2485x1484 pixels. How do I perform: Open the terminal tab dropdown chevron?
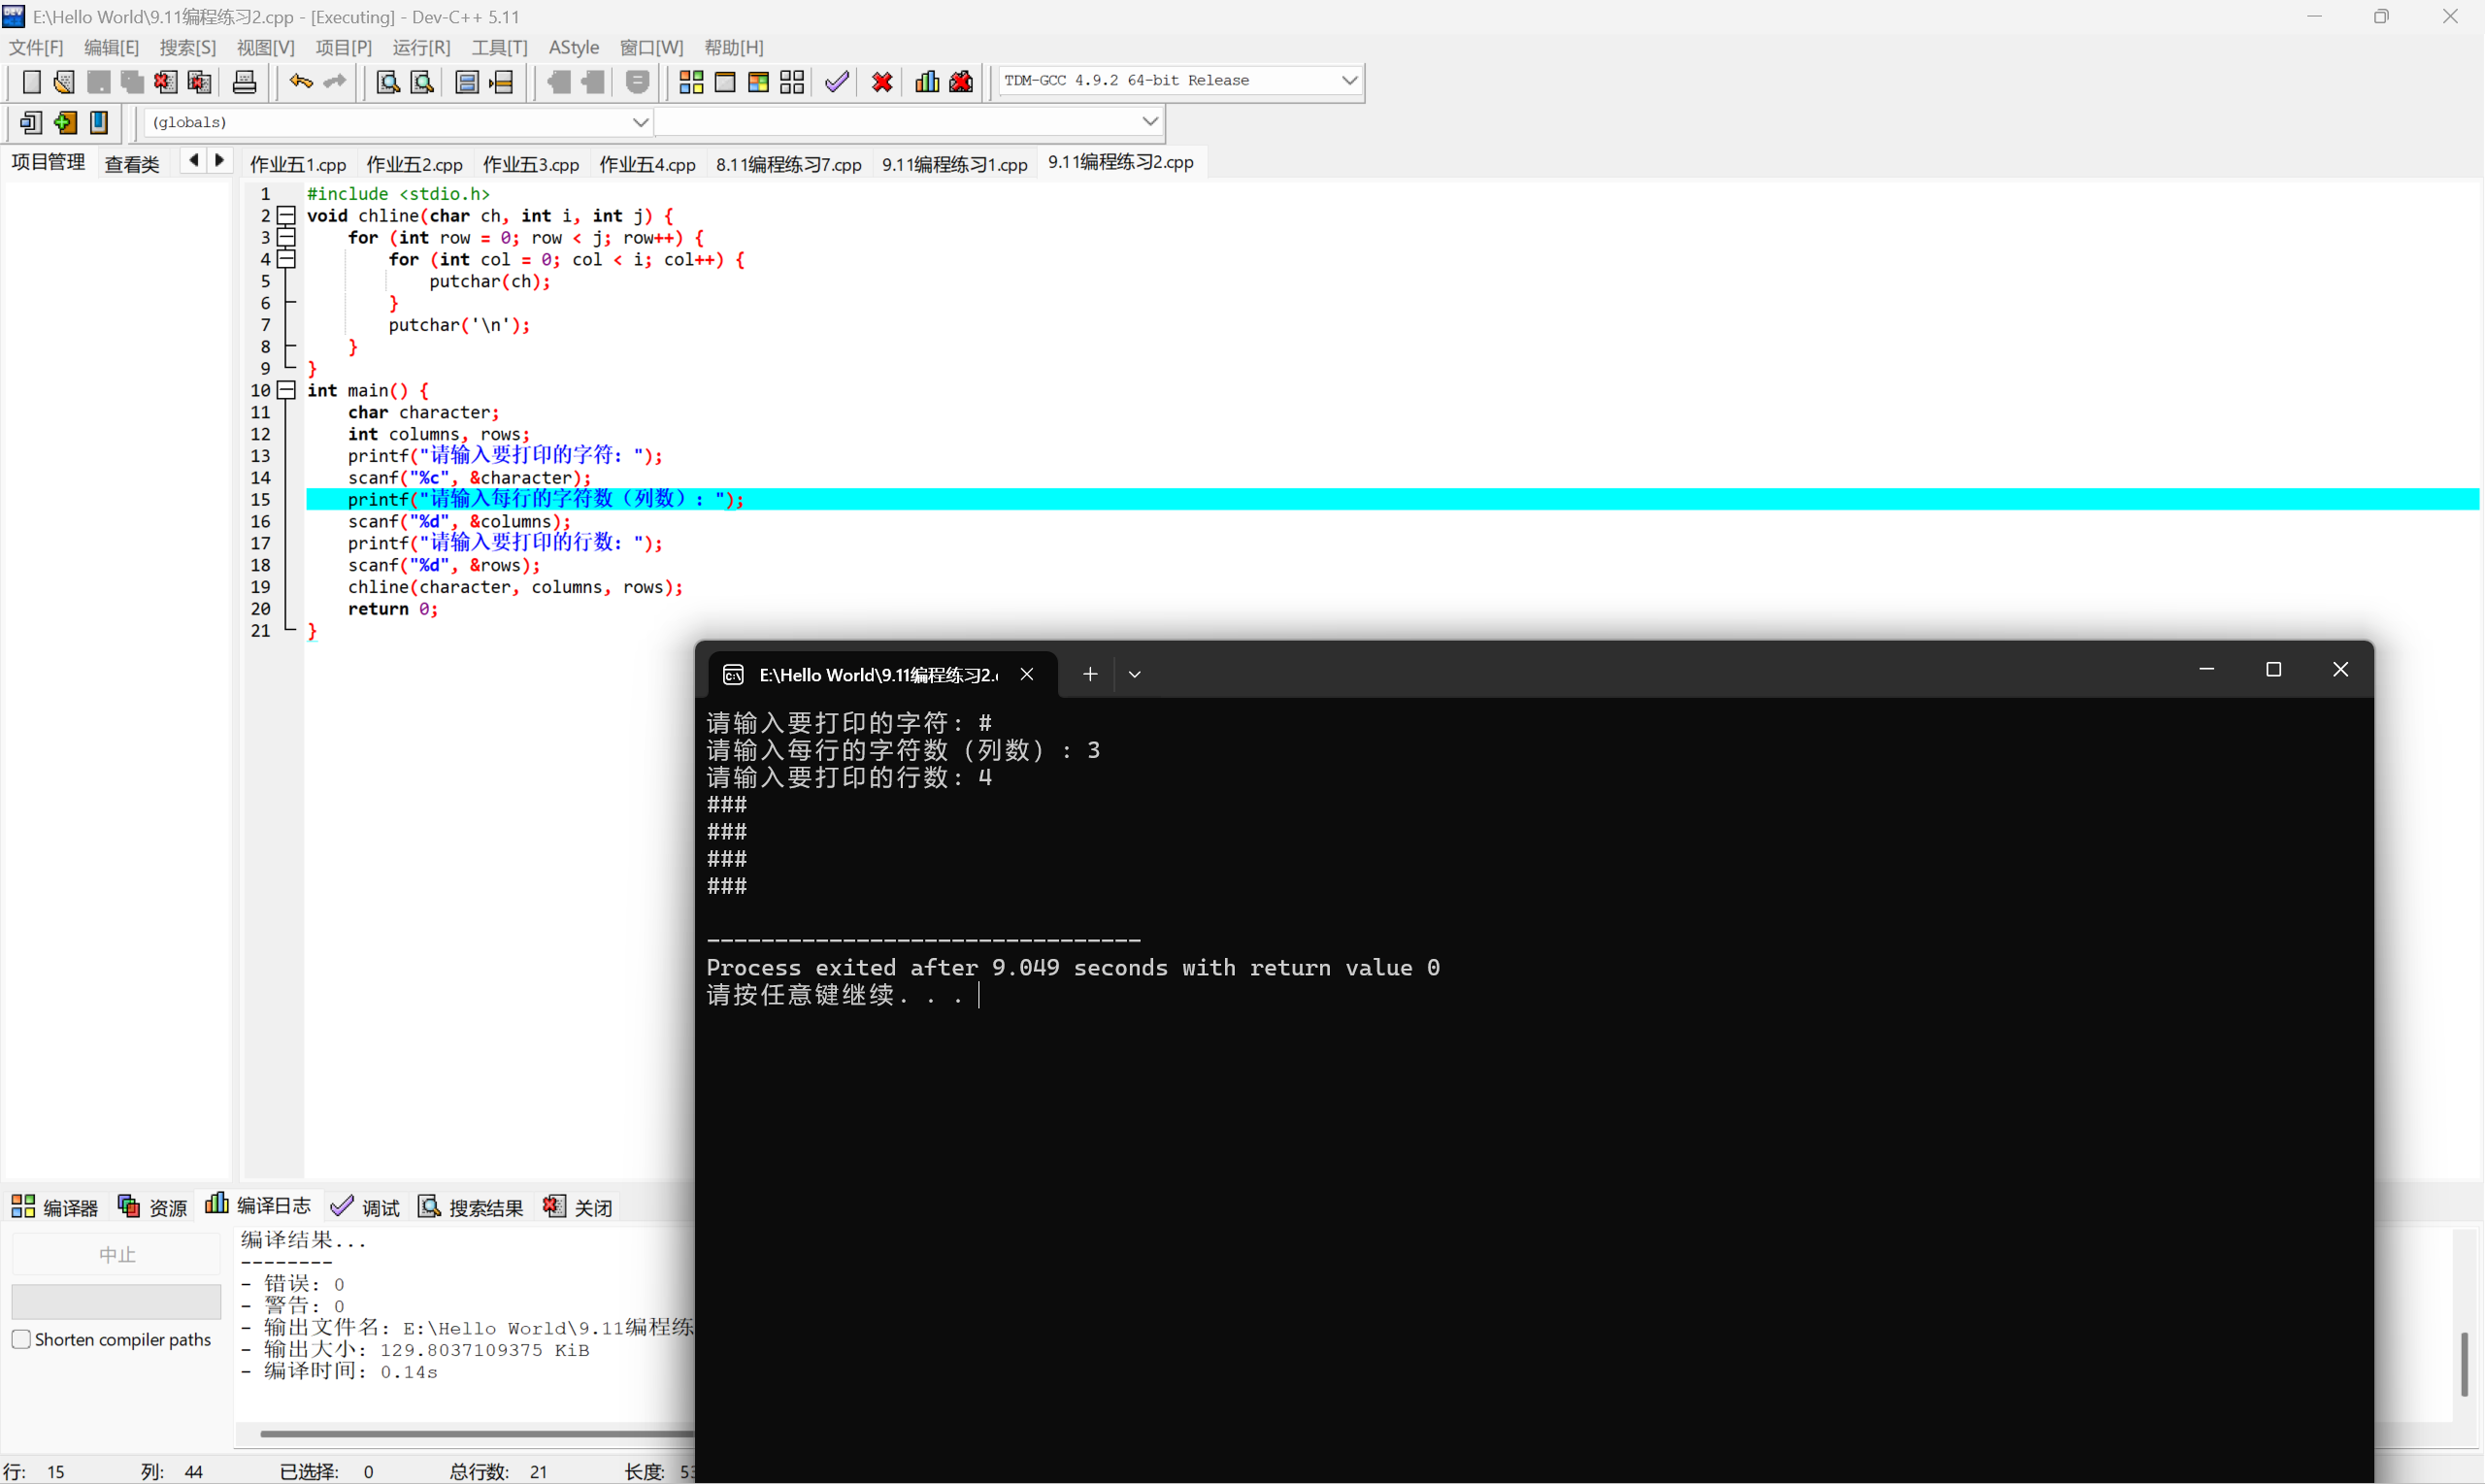[1134, 675]
